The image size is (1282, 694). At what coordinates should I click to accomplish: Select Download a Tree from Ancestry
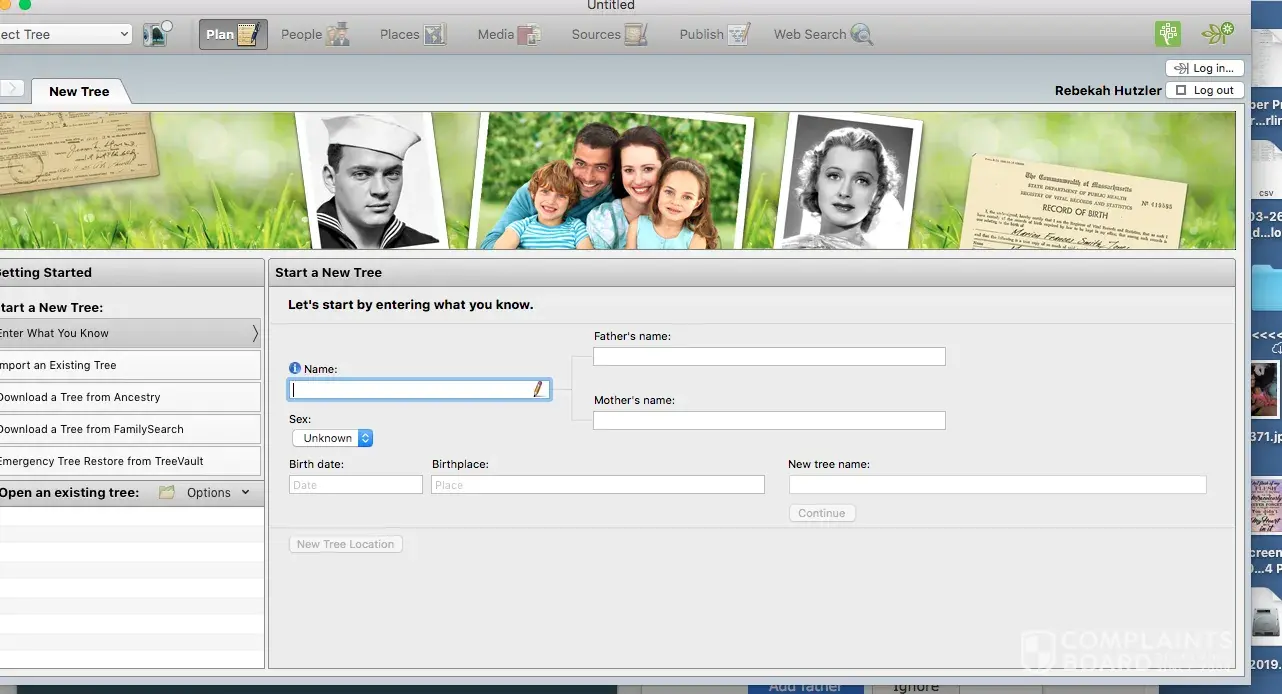point(128,397)
